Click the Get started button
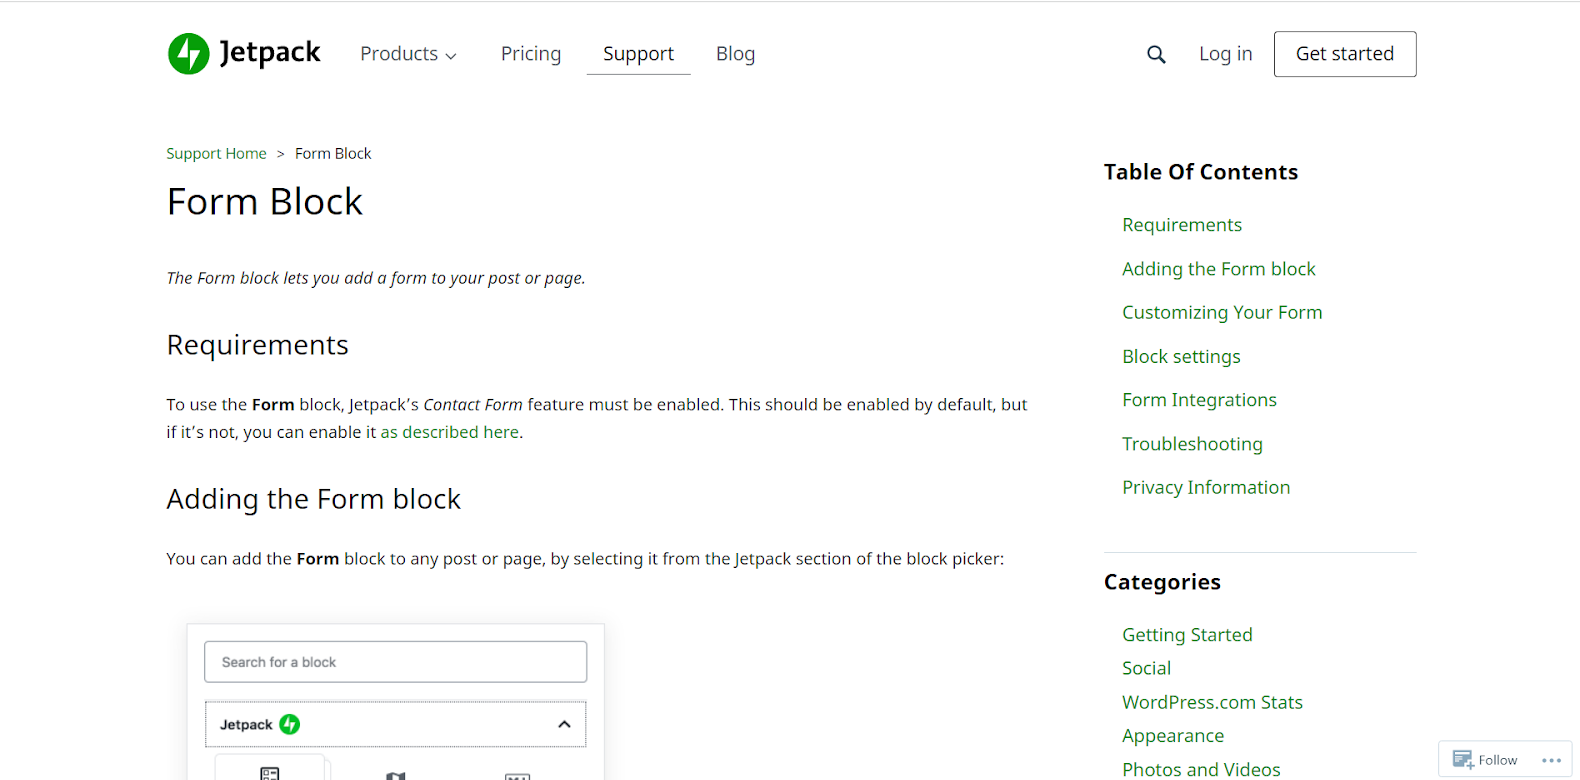The height and width of the screenshot is (780, 1580). pos(1345,54)
